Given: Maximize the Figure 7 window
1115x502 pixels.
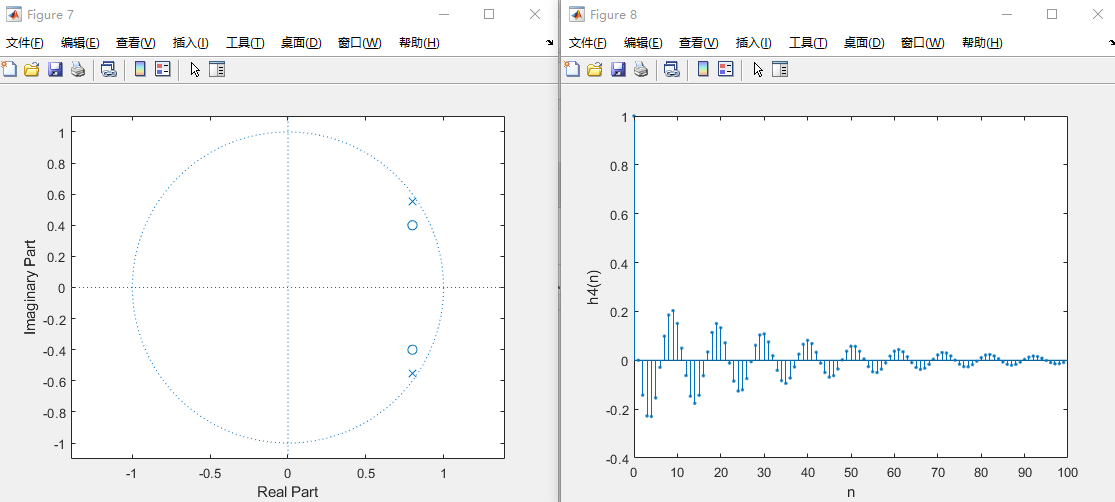Looking at the screenshot, I should tap(489, 14).
